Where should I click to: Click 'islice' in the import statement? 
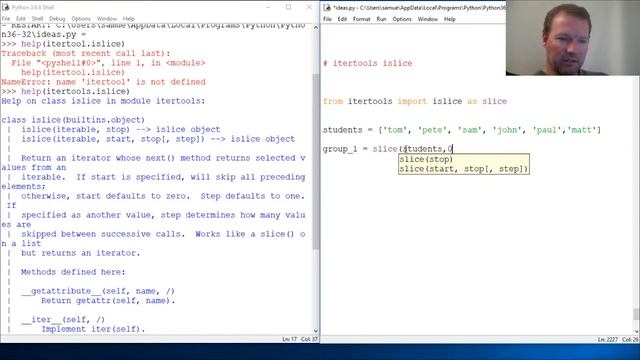[447, 101]
